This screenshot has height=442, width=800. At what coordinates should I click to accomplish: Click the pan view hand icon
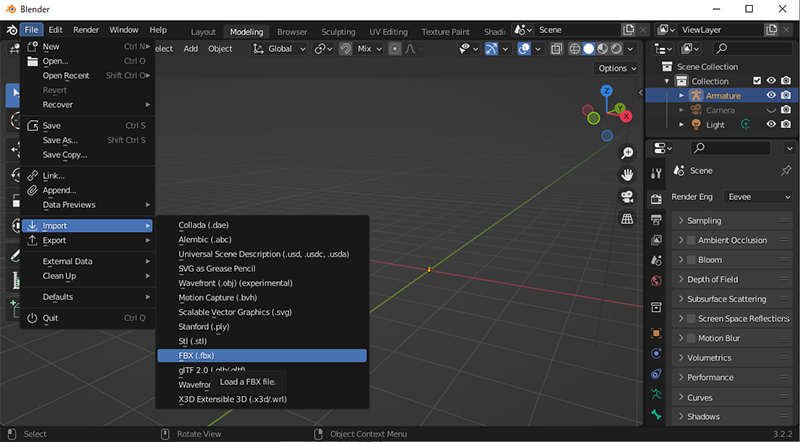point(627,174)
